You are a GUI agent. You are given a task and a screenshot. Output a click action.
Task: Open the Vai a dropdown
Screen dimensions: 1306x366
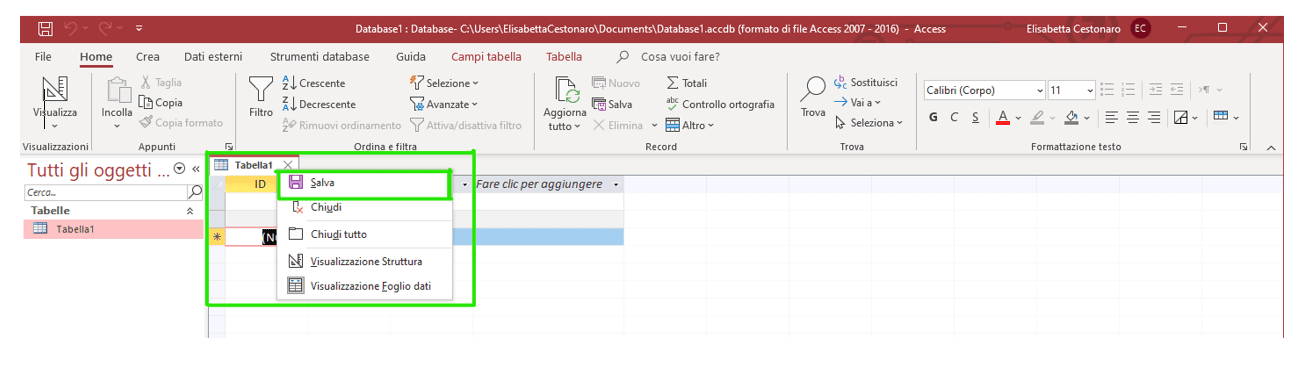[x=877, y=103]
